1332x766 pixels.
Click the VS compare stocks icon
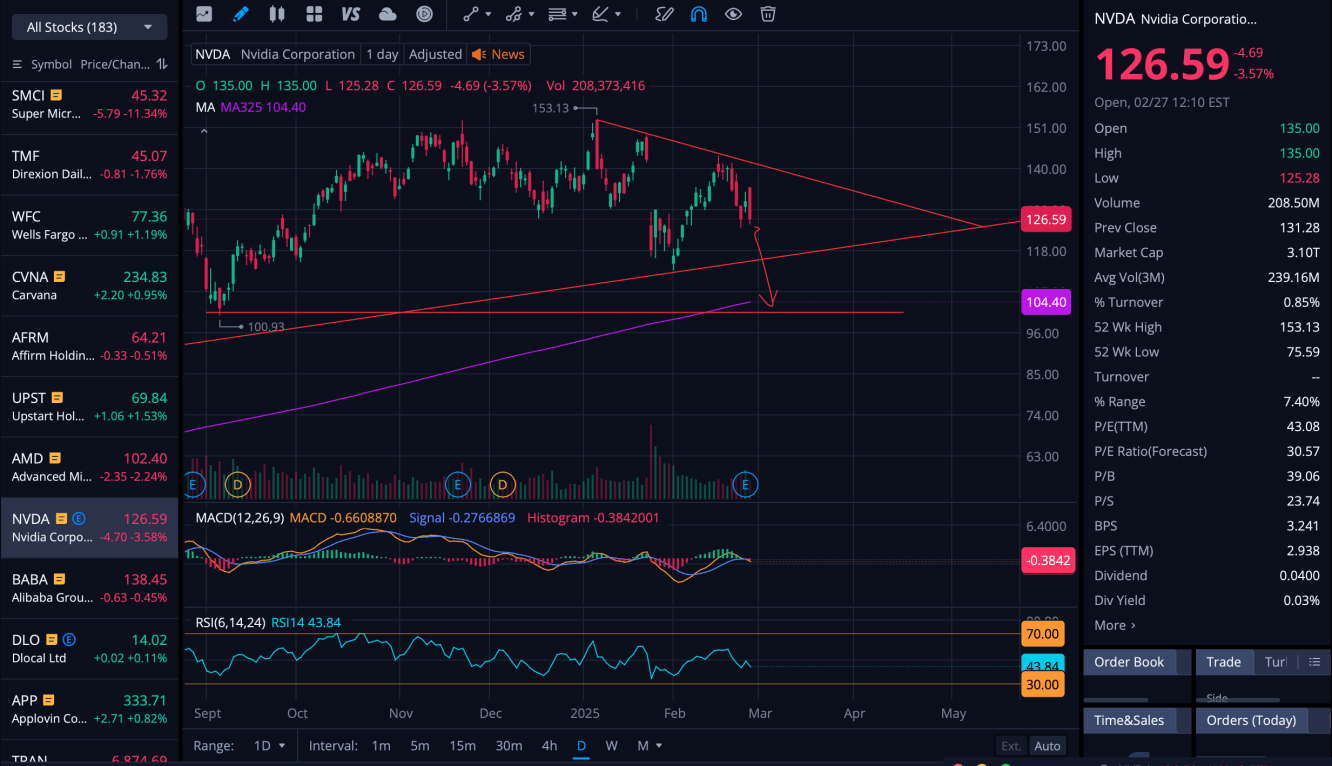click(350, 14)
